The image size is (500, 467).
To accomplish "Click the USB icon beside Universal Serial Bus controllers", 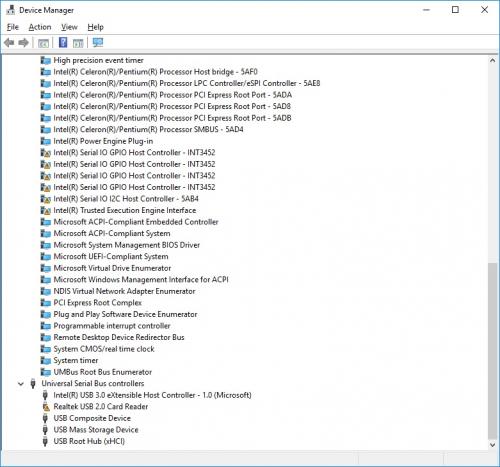I will tap(33, 384).
